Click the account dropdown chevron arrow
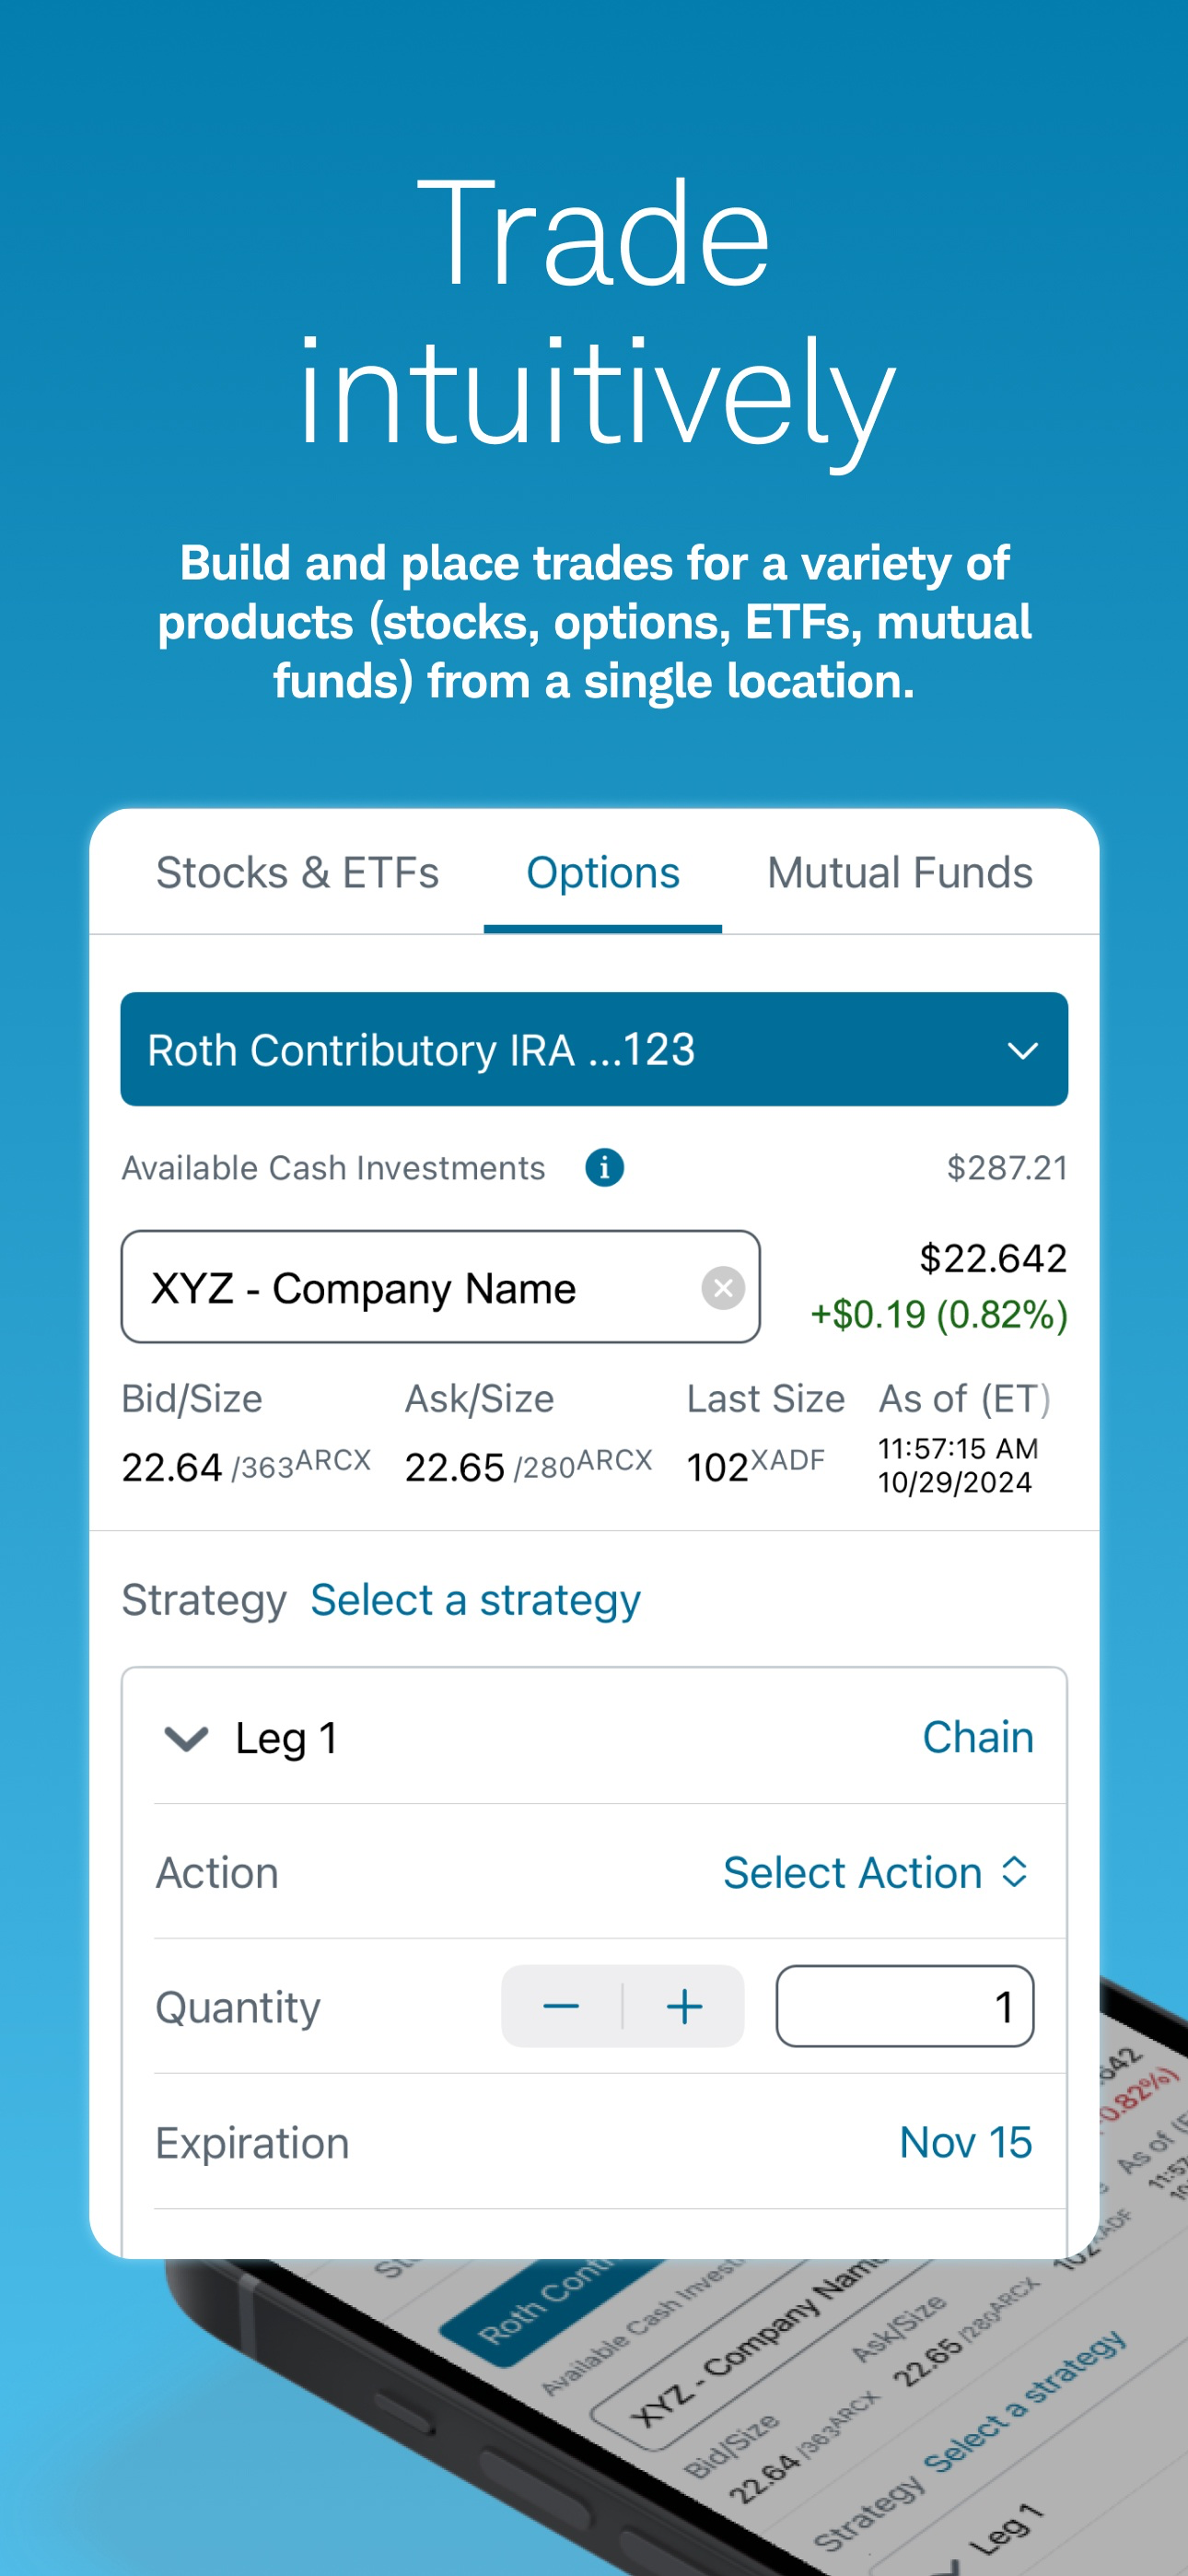Viewport: 1188px width, 2576px height. coord(1022,1050)
